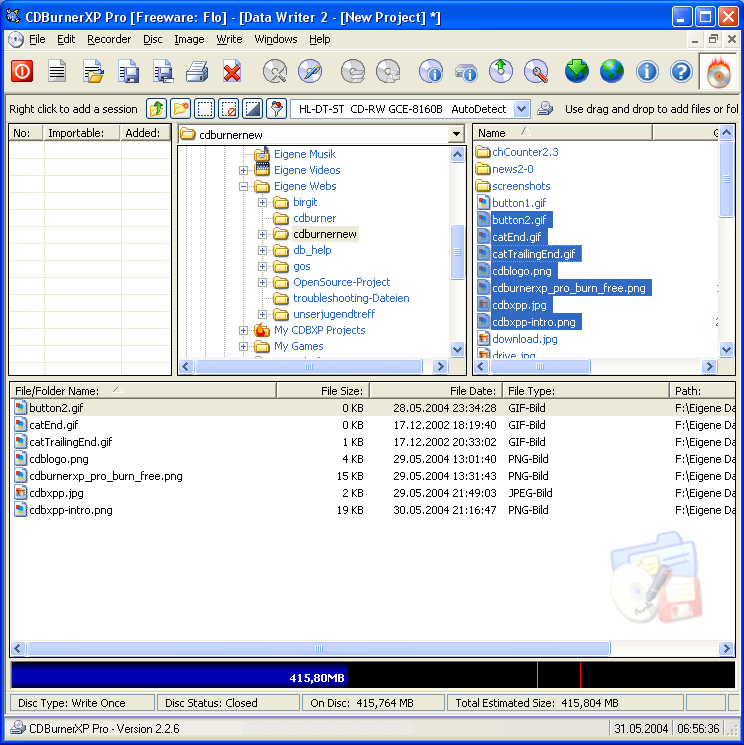Open project file via folder document icon
Image resolution: width=744 pixels, height=745 pixels.
point(93,72)
